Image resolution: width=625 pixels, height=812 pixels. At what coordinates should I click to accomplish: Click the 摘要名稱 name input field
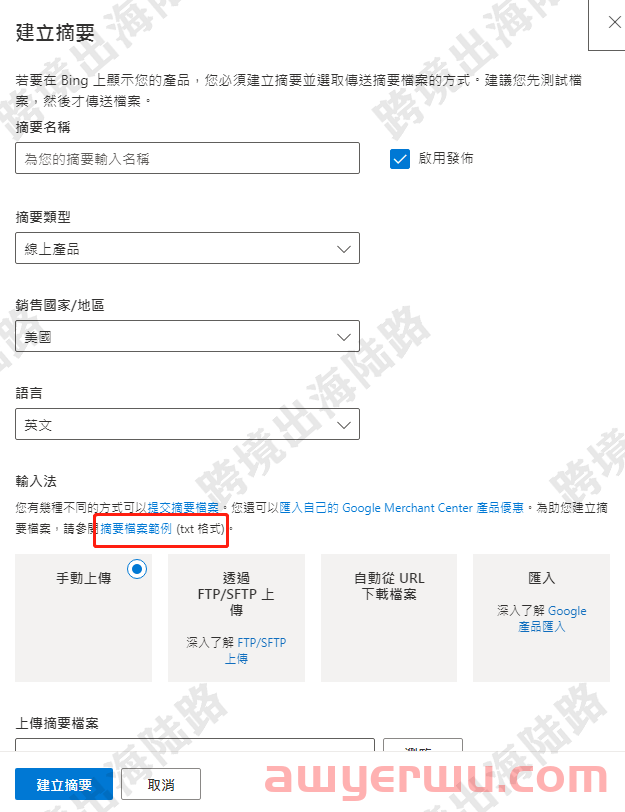187,158
